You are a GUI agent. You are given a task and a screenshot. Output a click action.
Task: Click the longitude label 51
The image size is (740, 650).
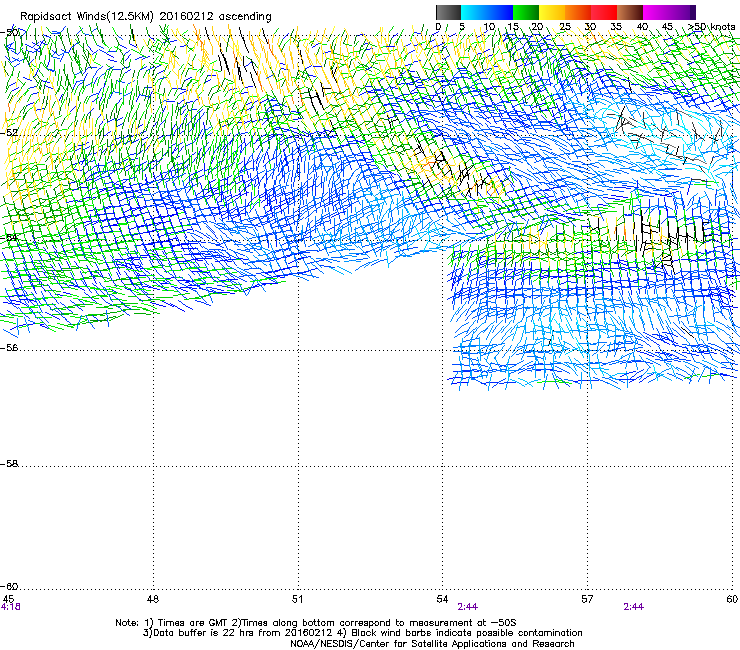click(x=297, y=599)
